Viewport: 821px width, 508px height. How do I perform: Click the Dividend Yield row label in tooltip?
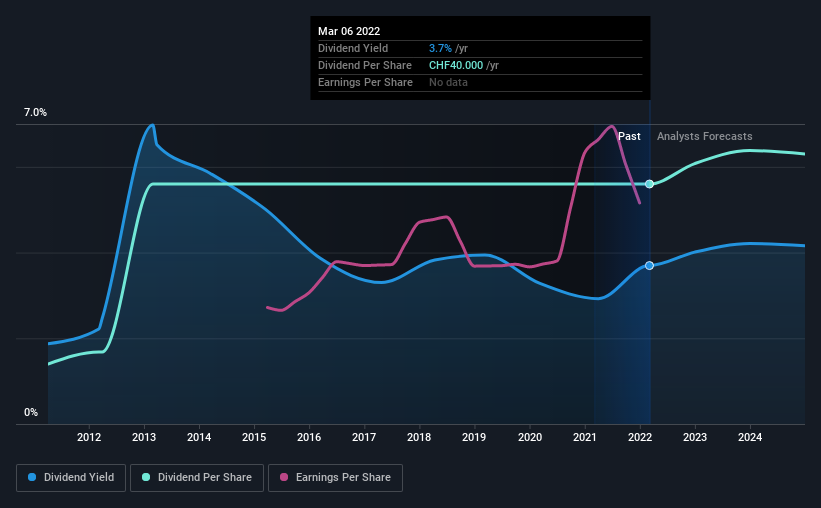[353, 48]
